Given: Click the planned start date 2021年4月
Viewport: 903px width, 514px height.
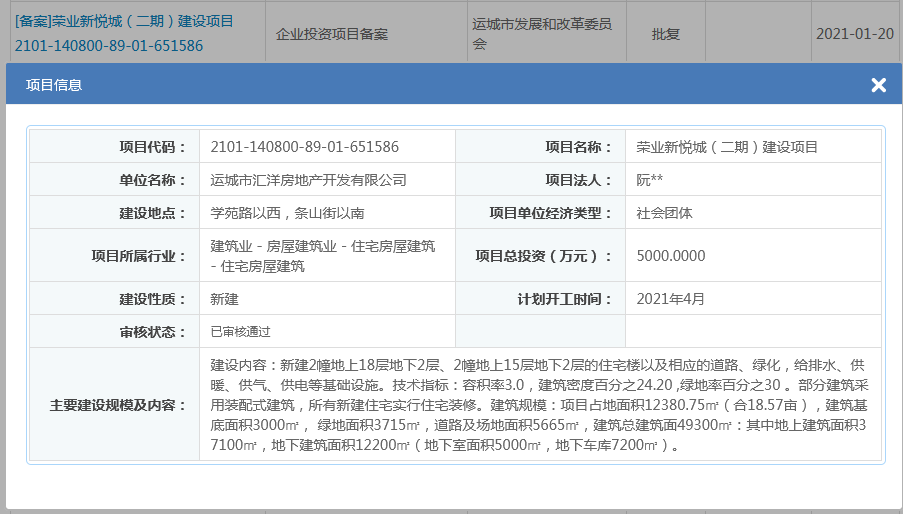Looking at the screenshot, I should coord(670,299).
